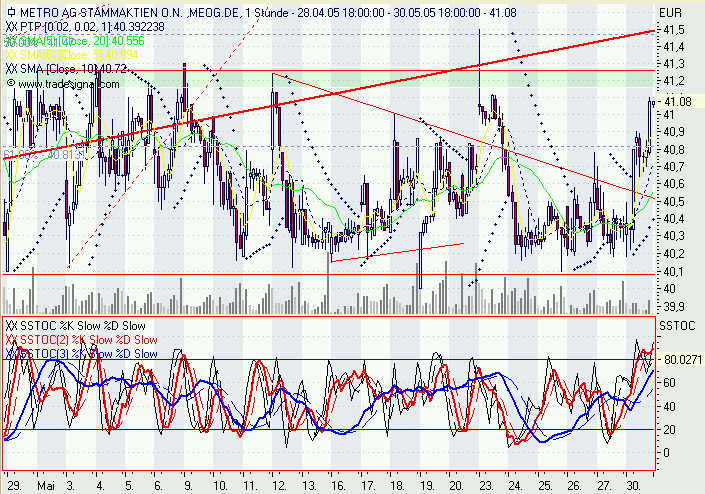Image resolution: width=705 pixels, height=494 pixels.
Task: Select the METRO AG STAMMAKTIEN chart title
Action: tap(268, 13)
